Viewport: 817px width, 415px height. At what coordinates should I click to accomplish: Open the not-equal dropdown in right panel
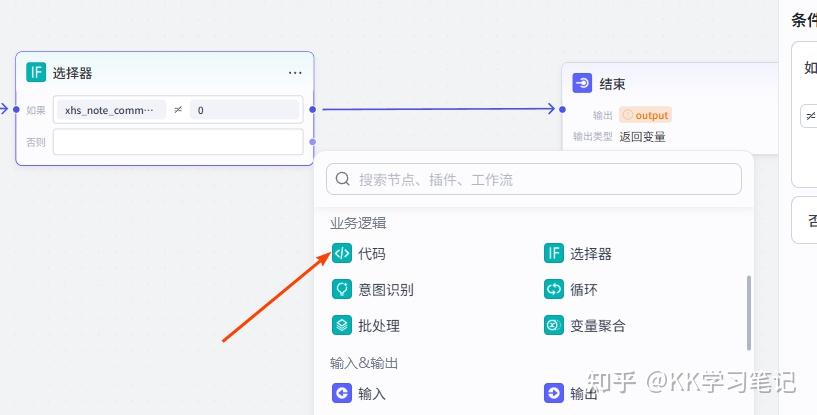pos(809,117)
